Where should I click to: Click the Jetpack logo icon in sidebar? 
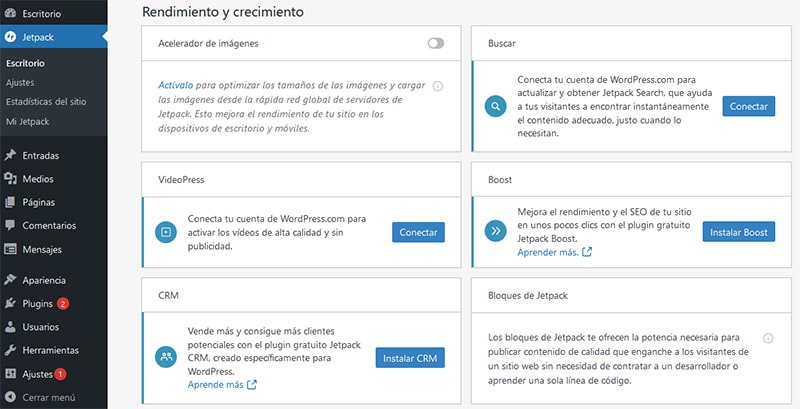pos(10,37)
